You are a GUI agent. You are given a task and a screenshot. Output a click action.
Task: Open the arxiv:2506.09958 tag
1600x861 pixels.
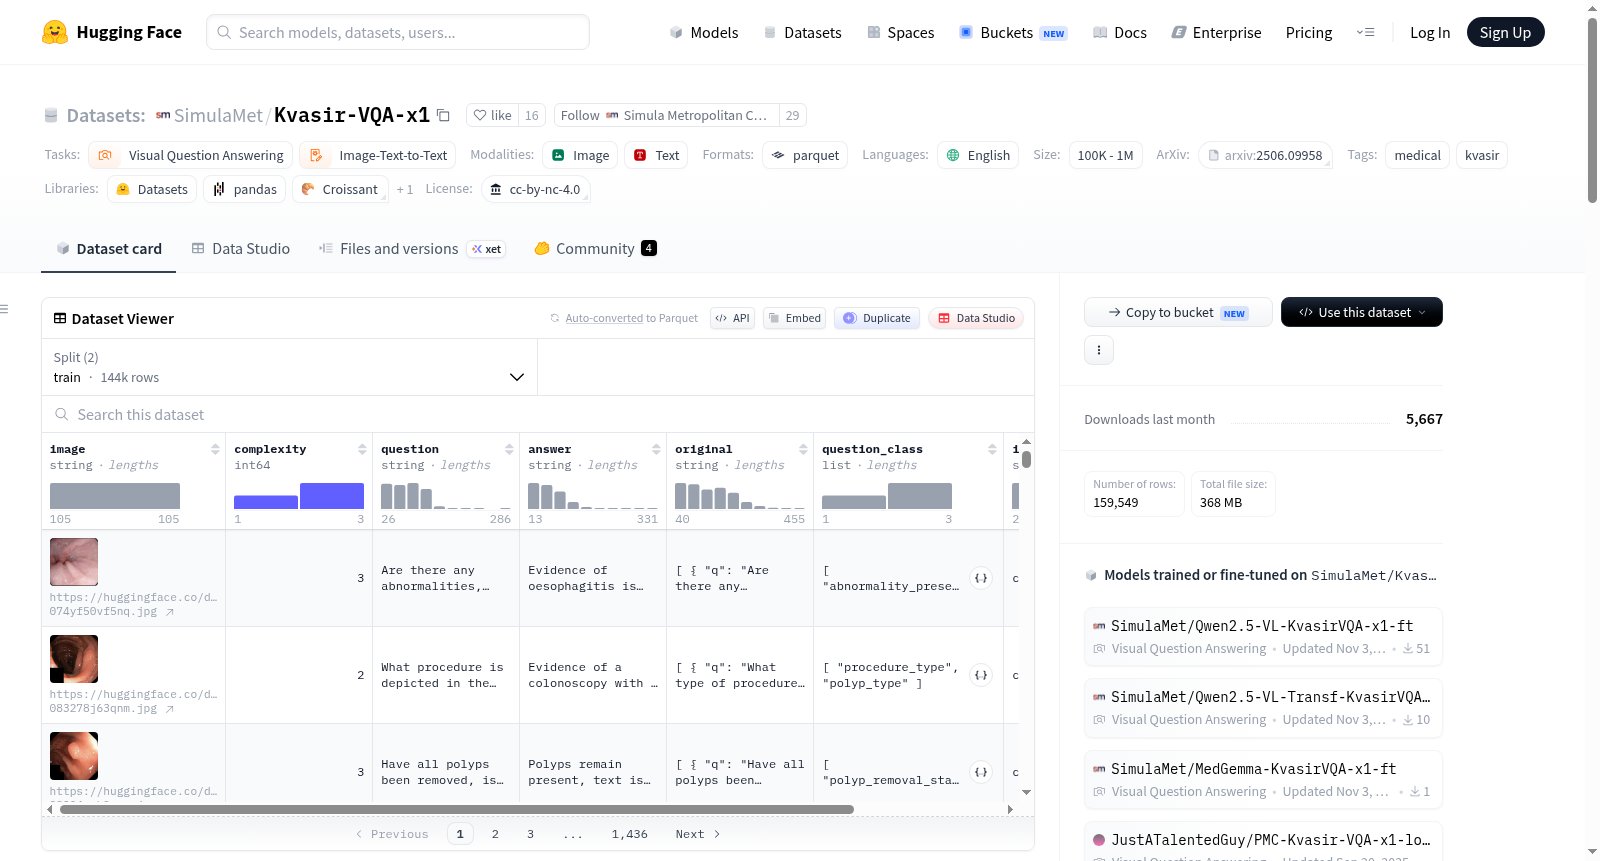pyautogui.click(x=1265, y=155)
